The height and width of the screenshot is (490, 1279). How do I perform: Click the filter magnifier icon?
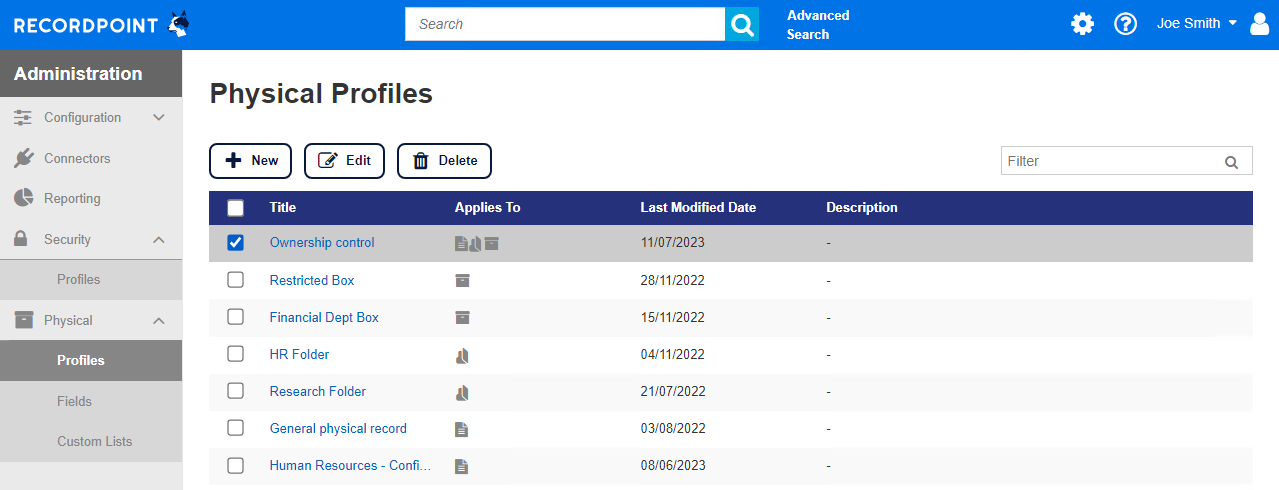coord(1231,162)
